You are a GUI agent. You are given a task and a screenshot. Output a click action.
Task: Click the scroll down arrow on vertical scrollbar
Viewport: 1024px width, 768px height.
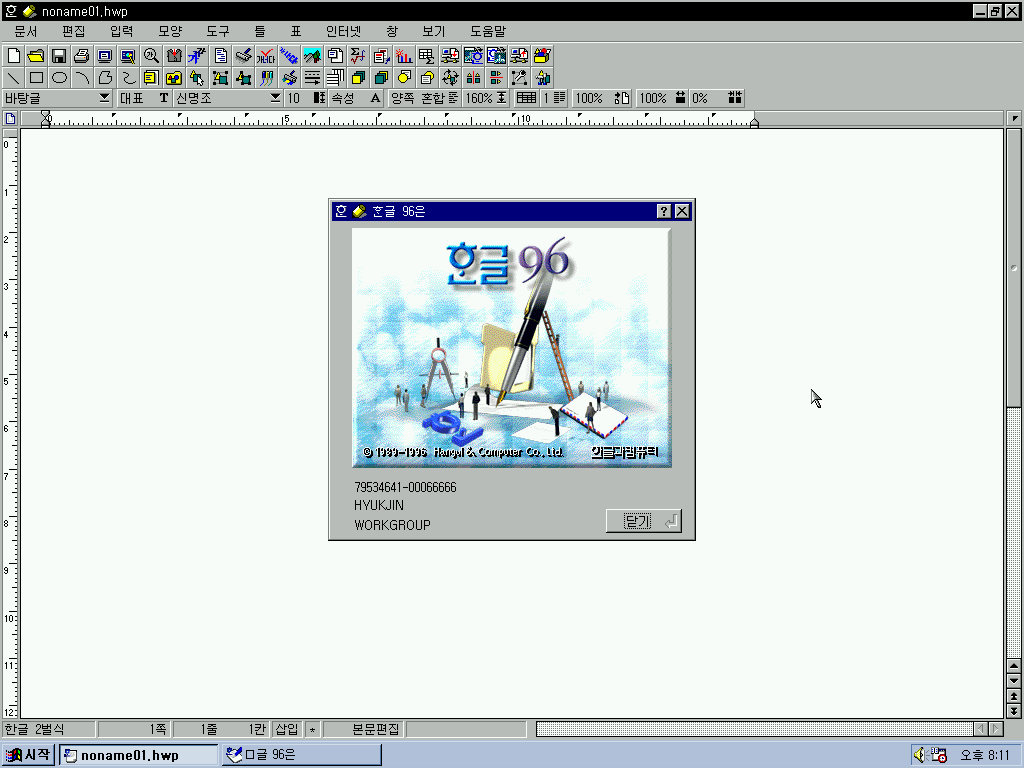[x=1014, y=681]
